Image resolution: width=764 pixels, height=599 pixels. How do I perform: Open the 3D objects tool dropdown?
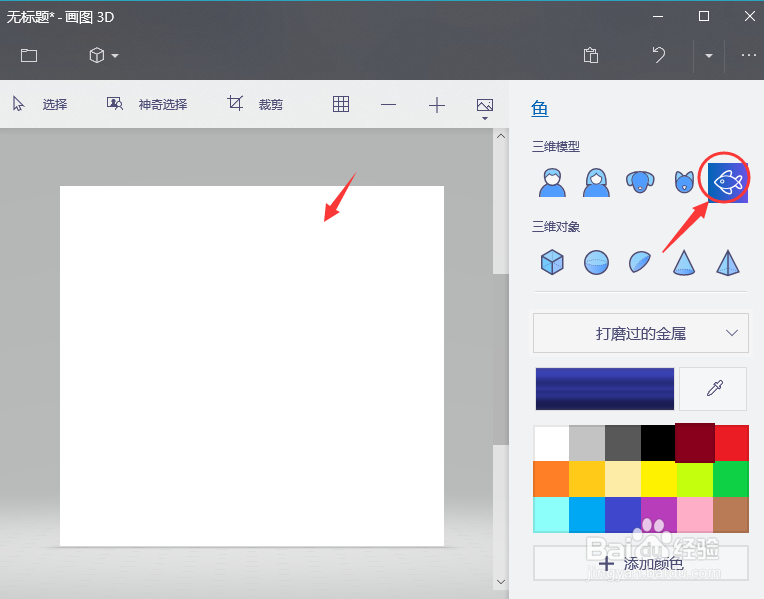[103, 55]
